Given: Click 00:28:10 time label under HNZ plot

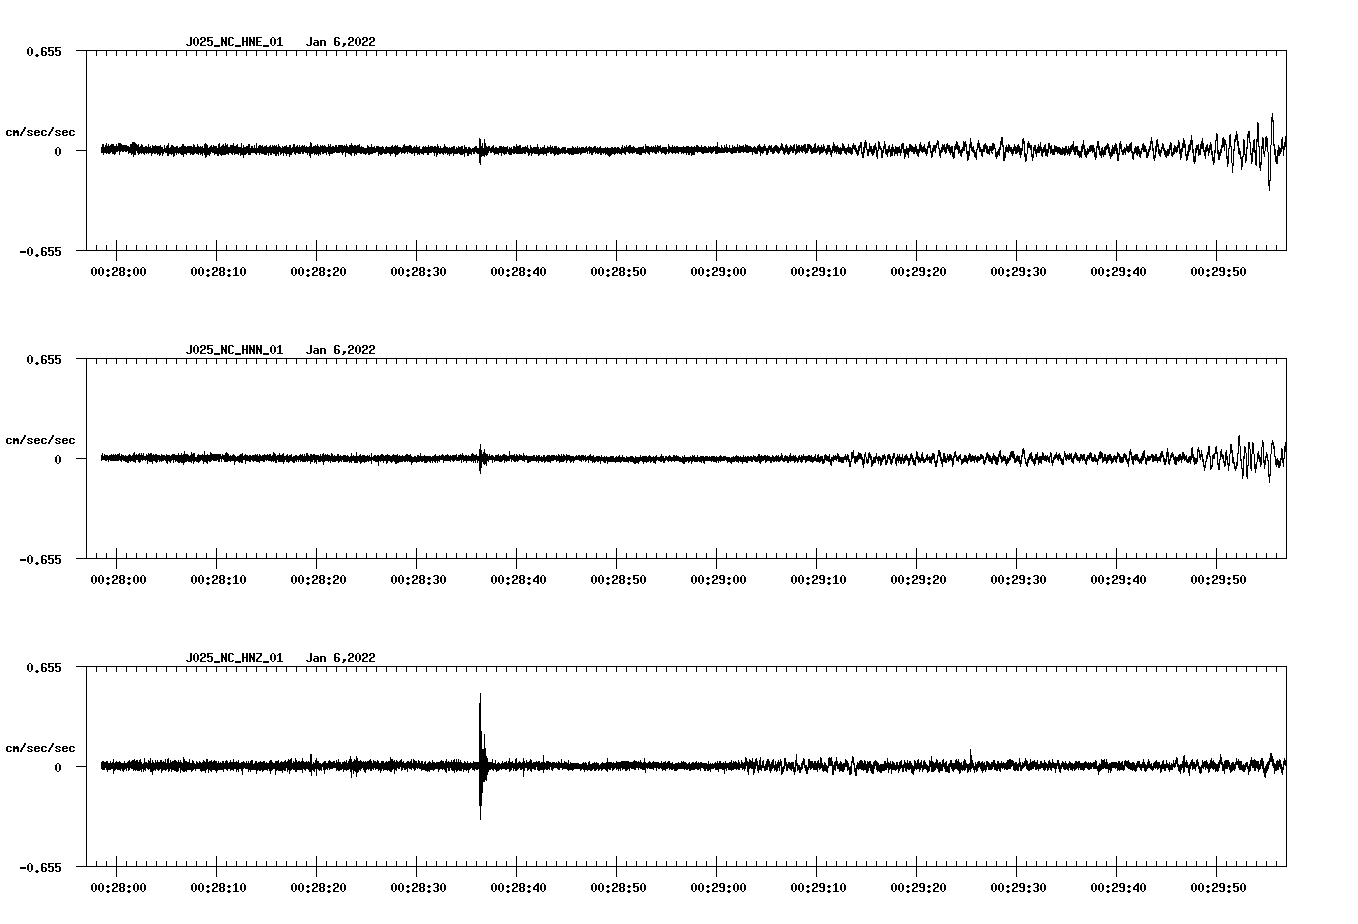Looking at the screenshot, I should [218, 887].
